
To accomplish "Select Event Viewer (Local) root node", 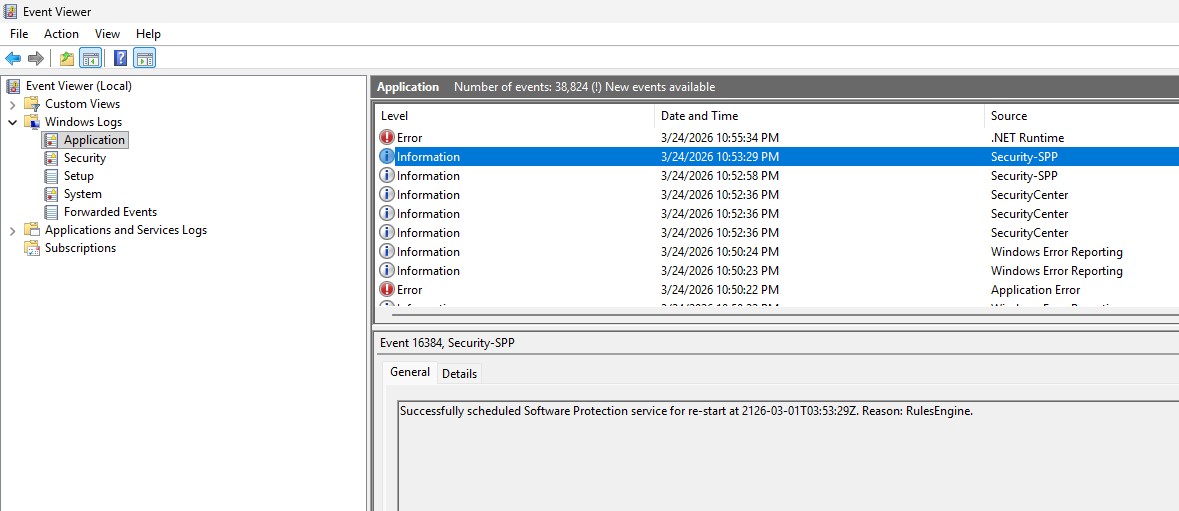I will point(78,86).
